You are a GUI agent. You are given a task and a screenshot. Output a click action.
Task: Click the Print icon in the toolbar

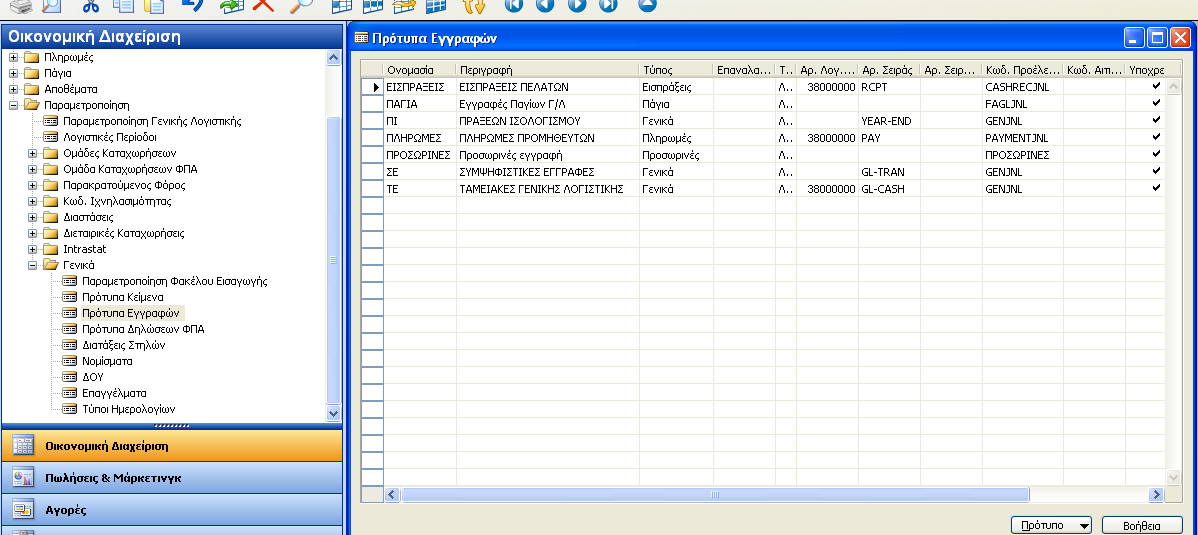pos(21,6)
